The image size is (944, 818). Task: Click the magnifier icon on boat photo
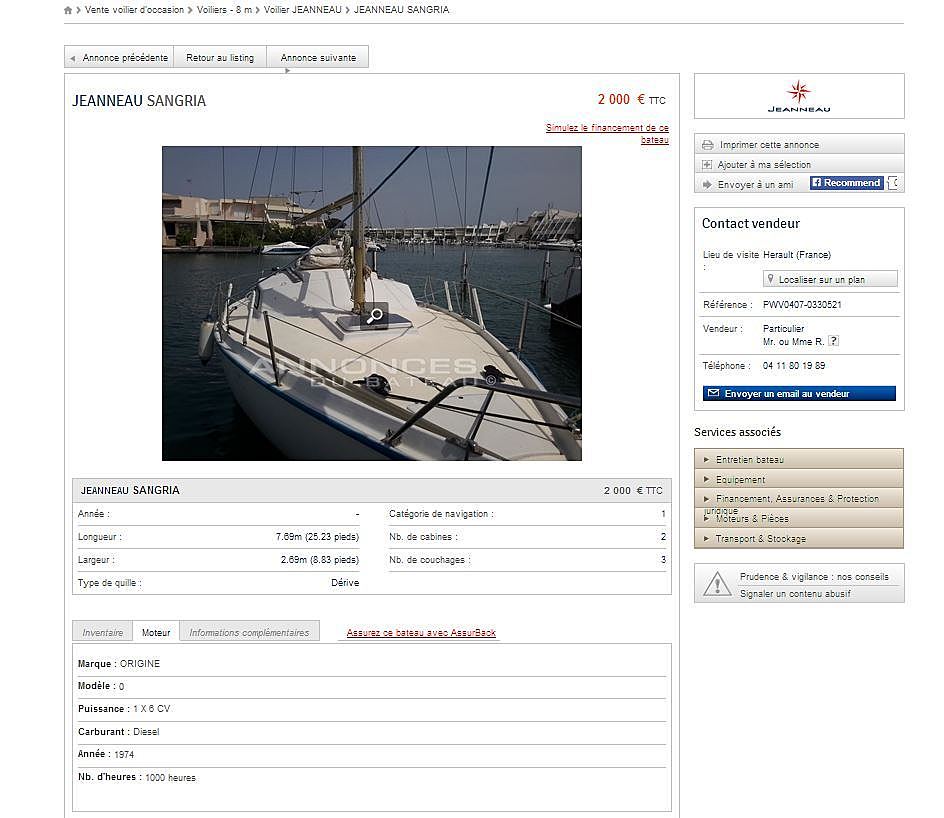374,315
